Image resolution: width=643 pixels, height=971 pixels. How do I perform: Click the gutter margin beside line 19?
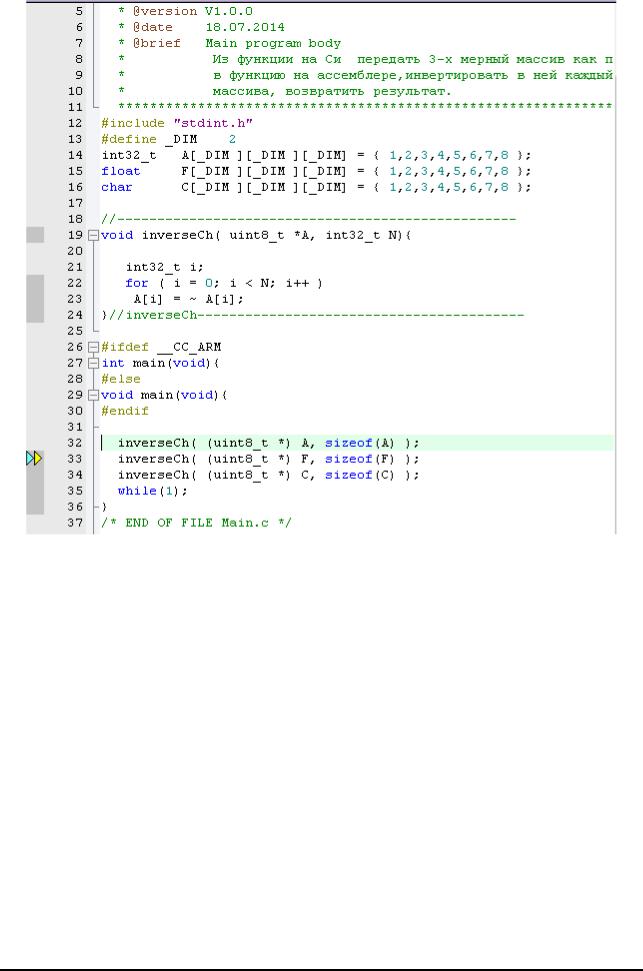[x=35, y=235]
